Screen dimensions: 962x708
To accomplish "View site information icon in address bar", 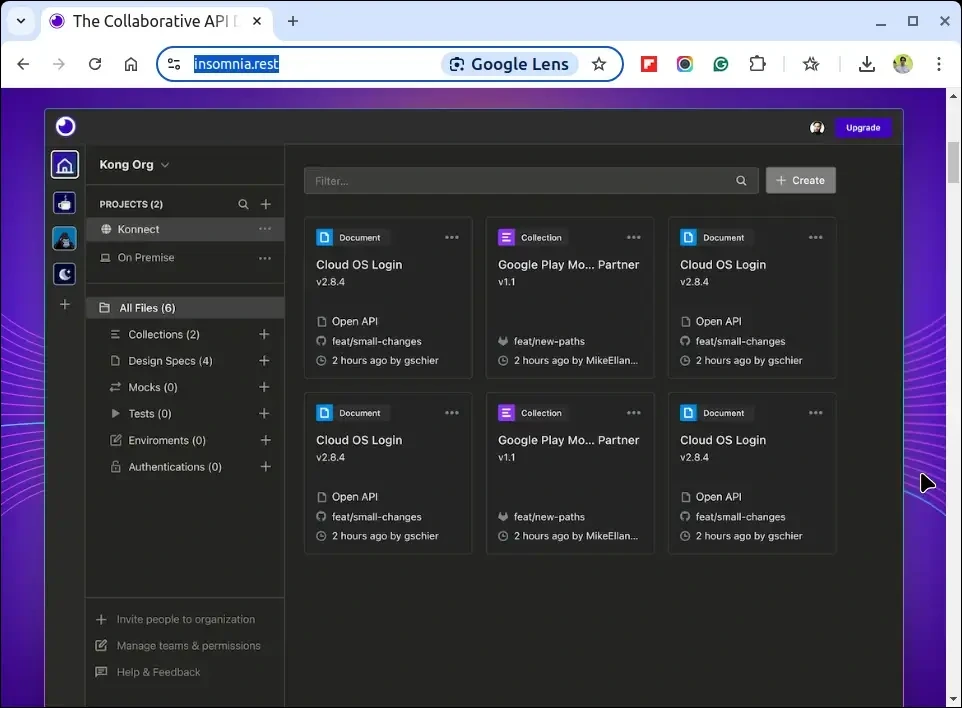I will pyautogui.click(x=174, y=64).
